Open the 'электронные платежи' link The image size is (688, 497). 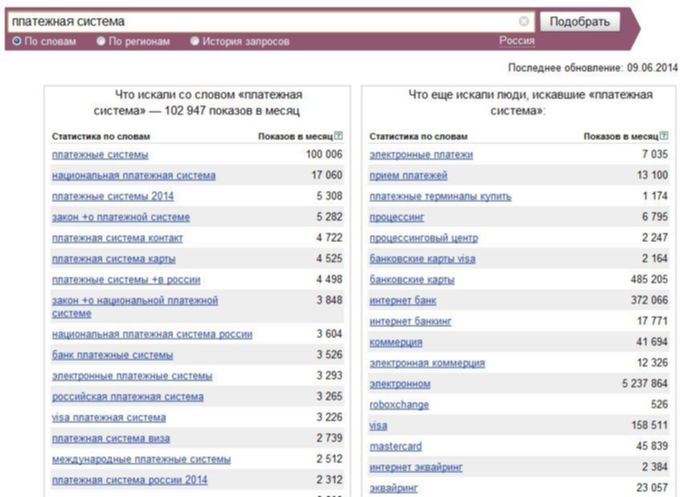[421, 155]
